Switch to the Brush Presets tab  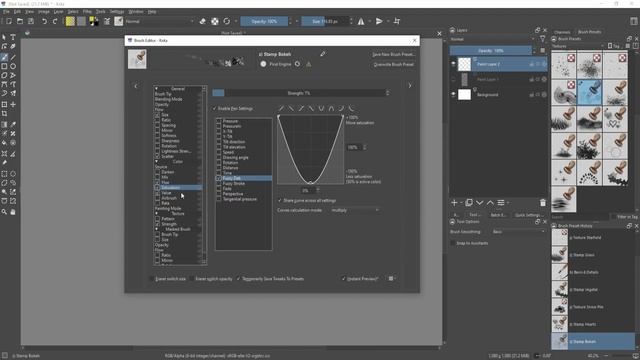(589, 32)
